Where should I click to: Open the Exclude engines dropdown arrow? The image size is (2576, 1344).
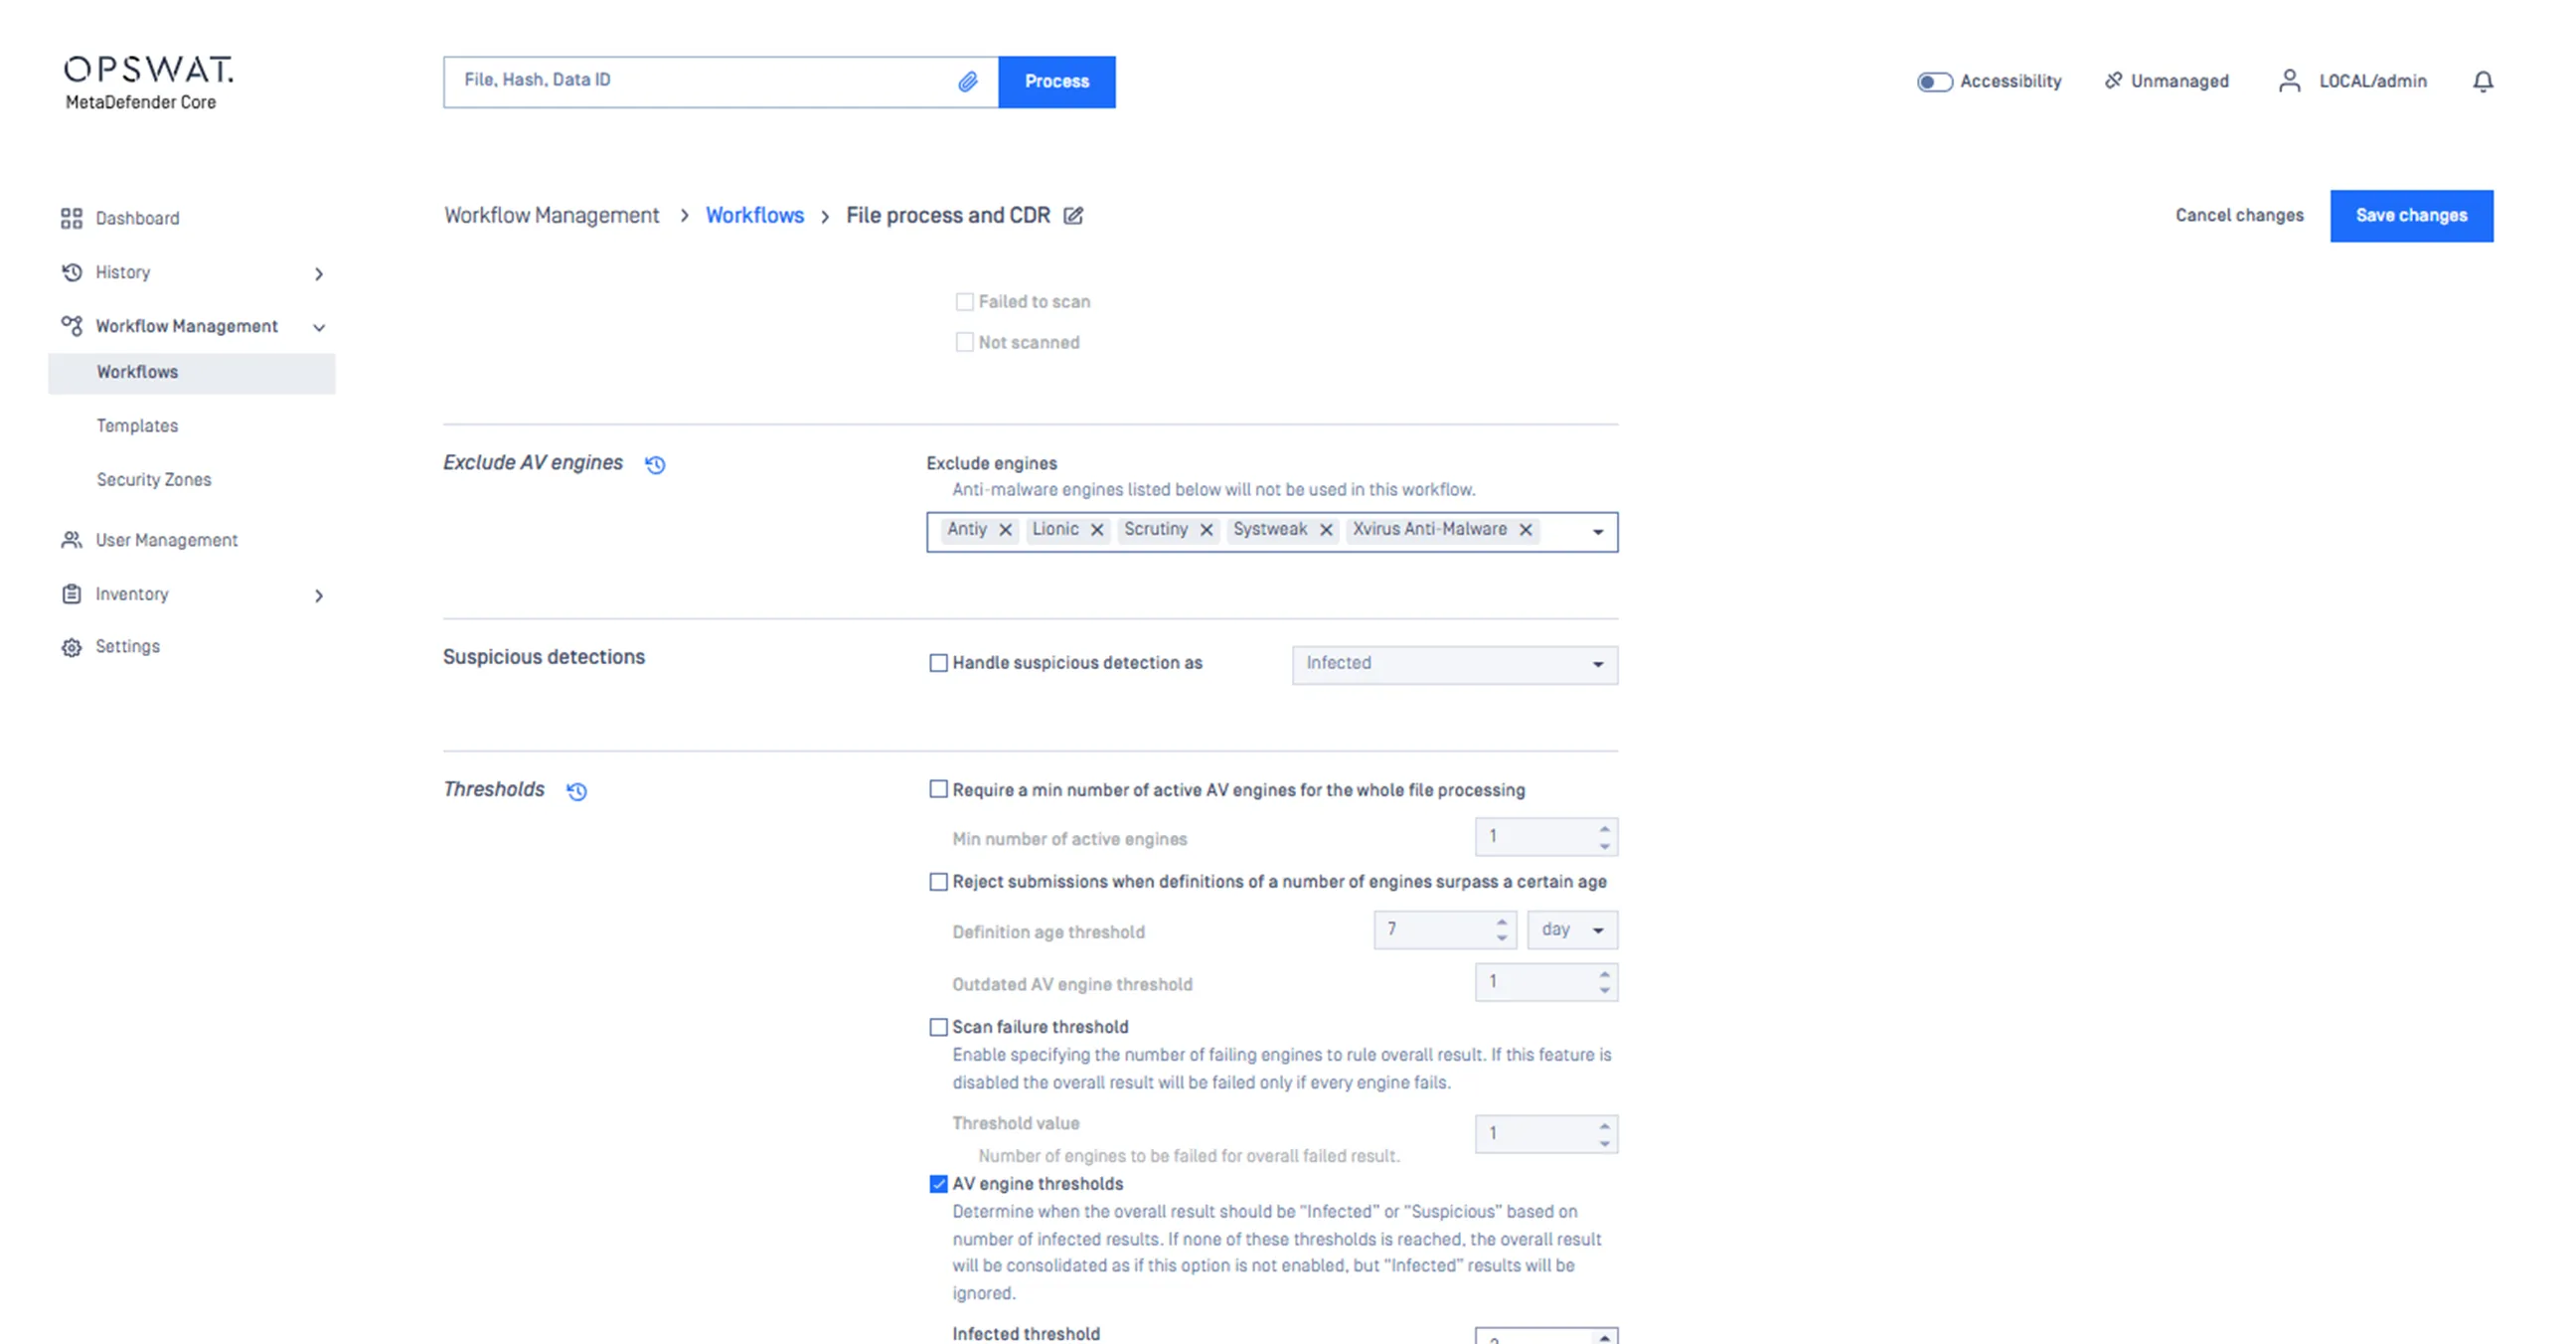click(1597, 532)
